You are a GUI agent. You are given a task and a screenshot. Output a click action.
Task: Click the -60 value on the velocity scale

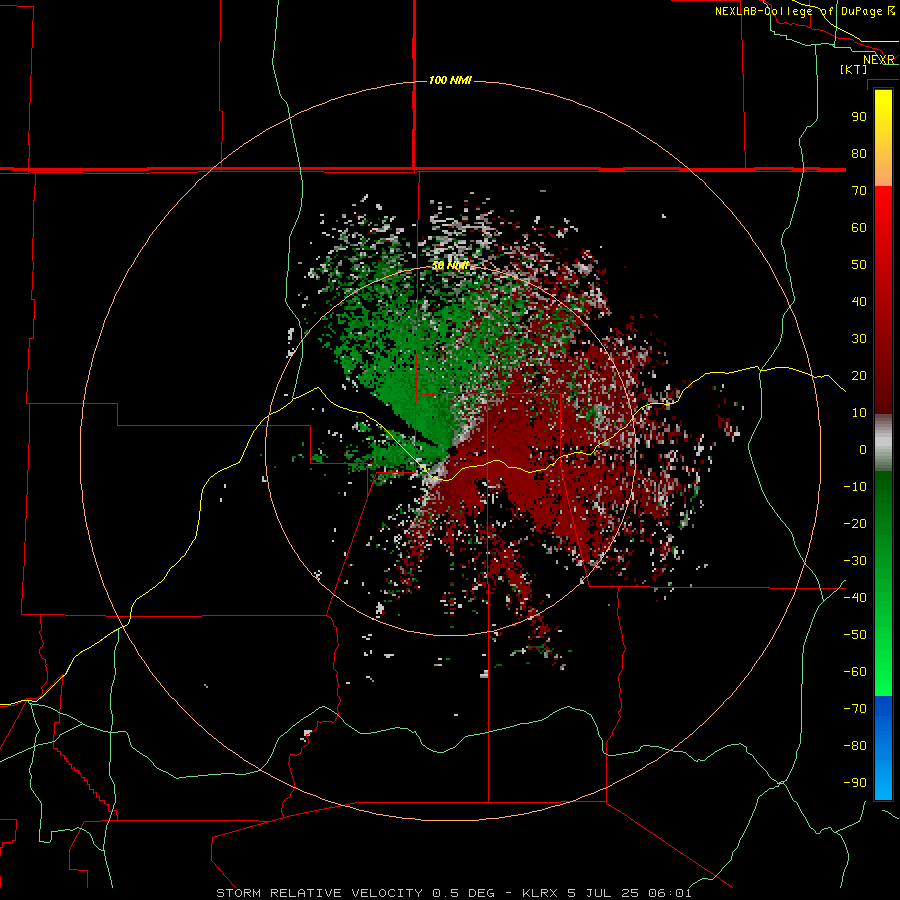[855, 672]
